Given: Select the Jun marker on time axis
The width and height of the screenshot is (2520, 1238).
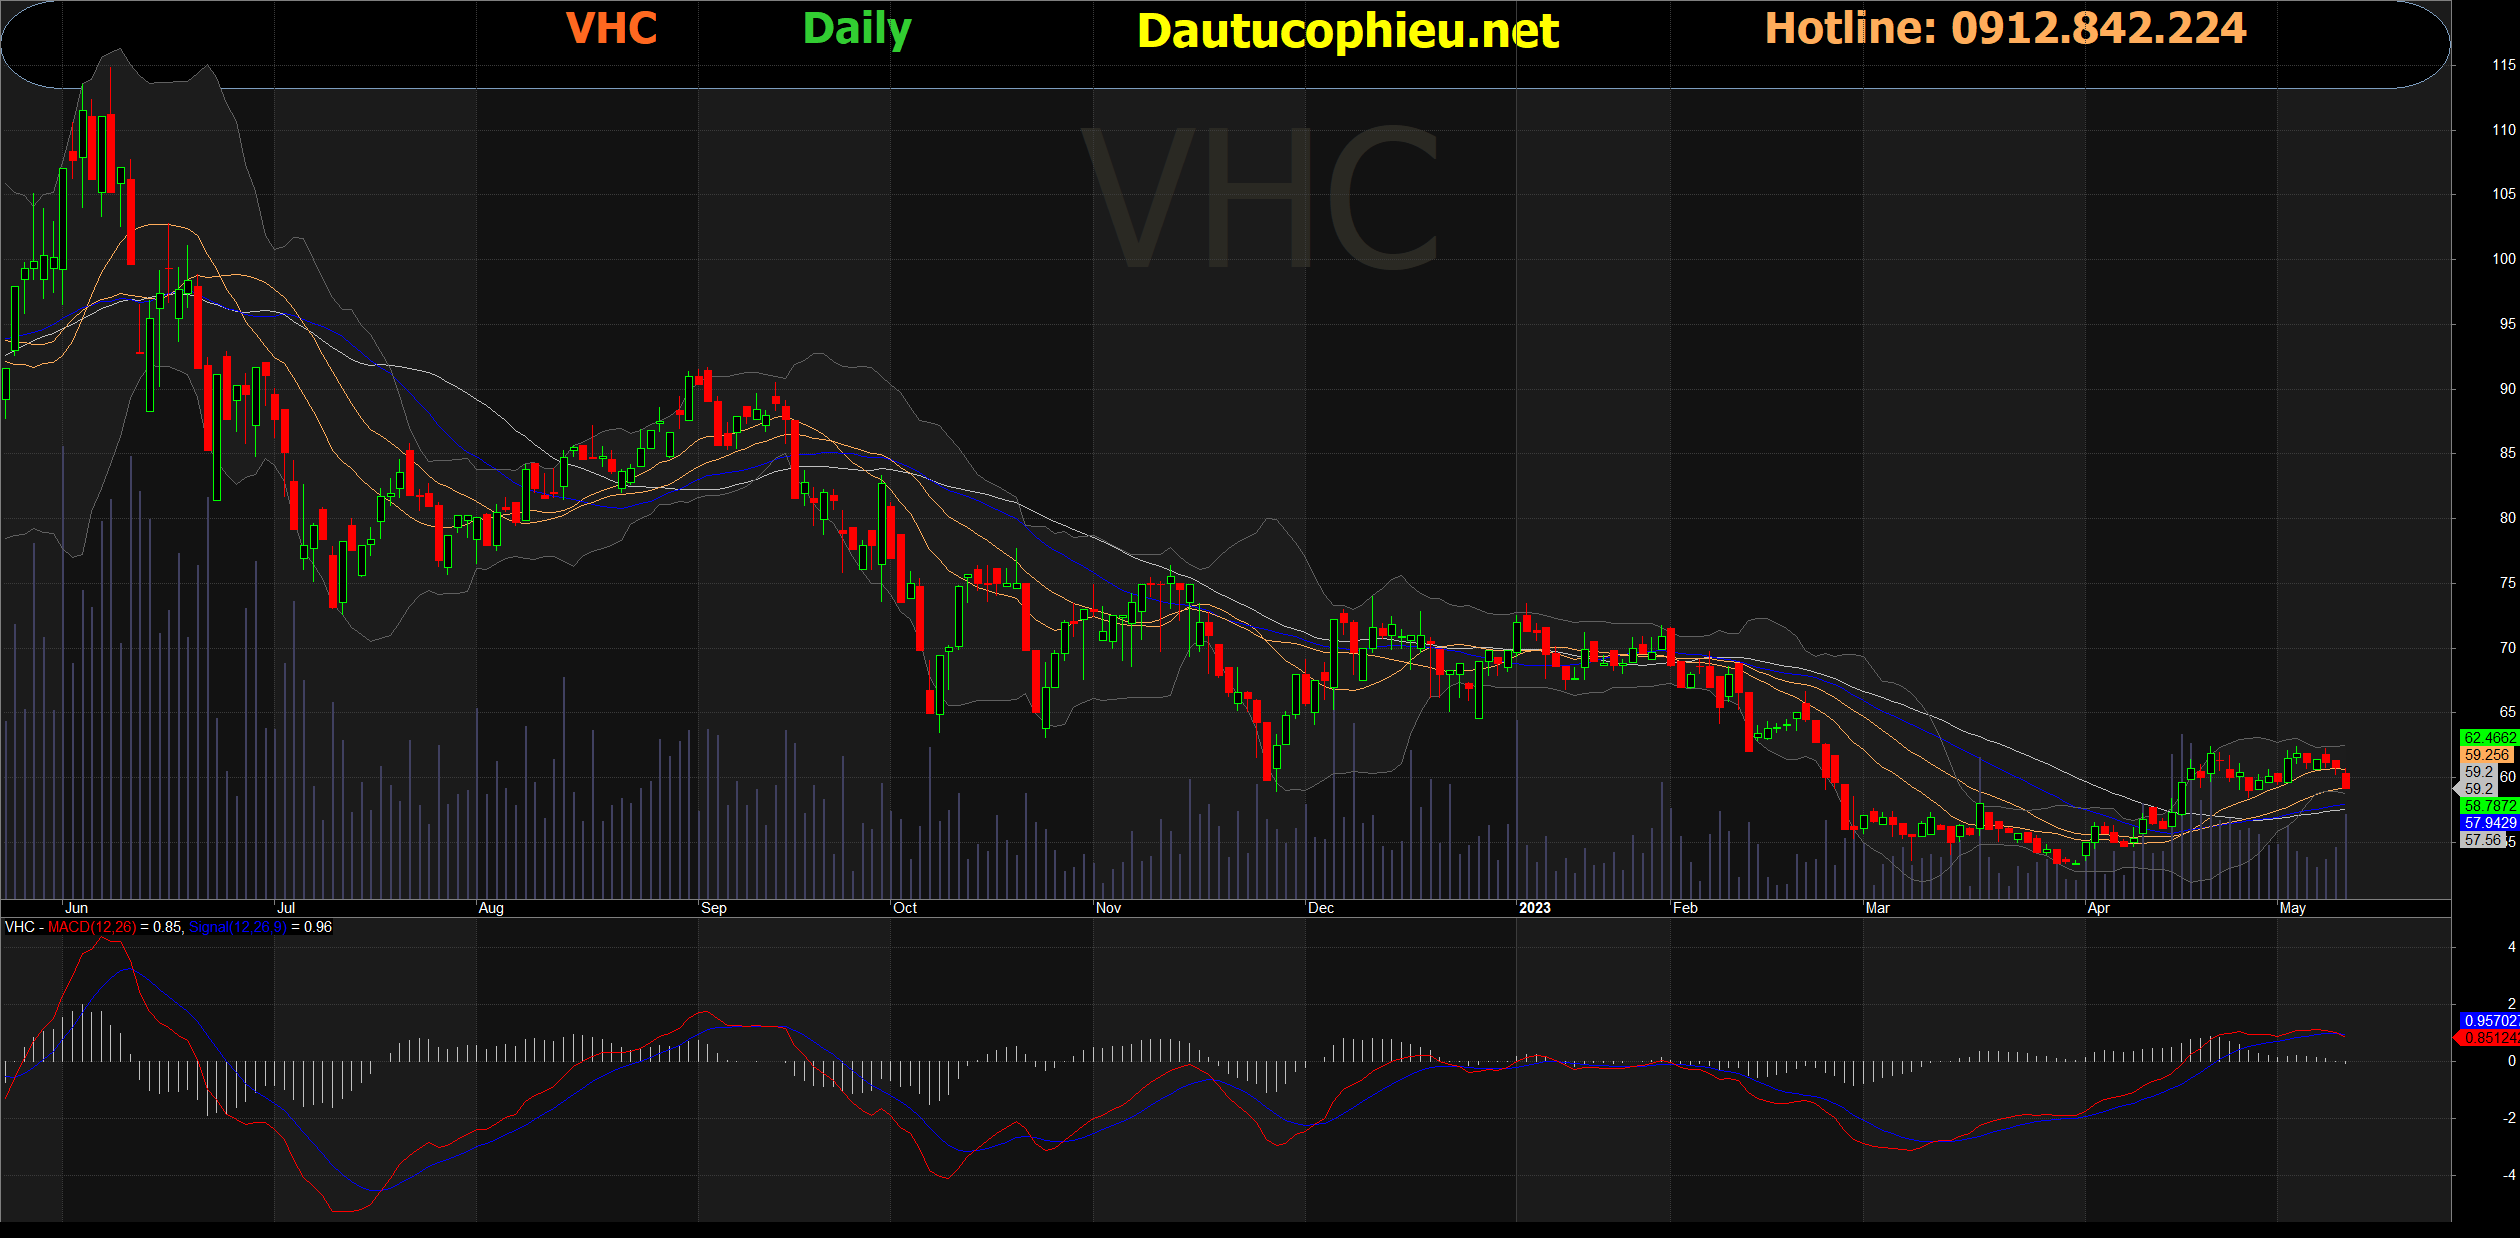Looking at the screenshot, I should pyautogui.click(x=76, y=908).
